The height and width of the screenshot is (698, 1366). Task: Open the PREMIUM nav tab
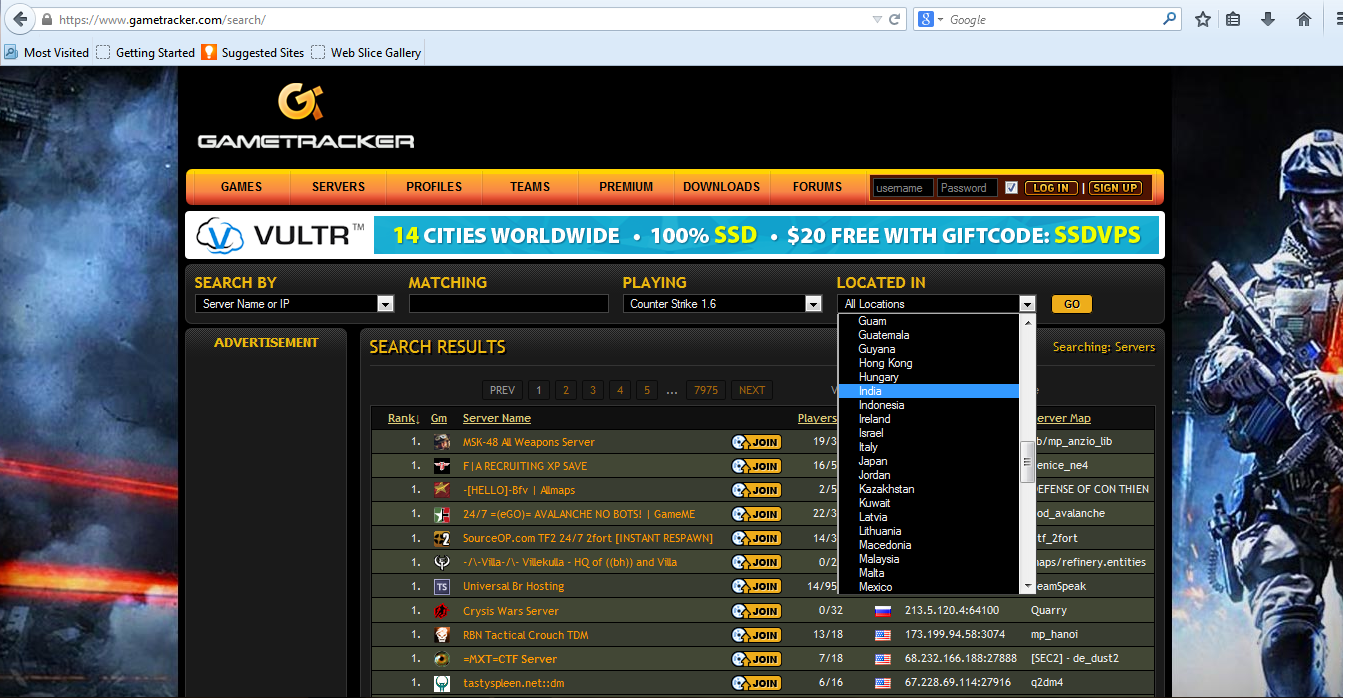pos(626,187)
